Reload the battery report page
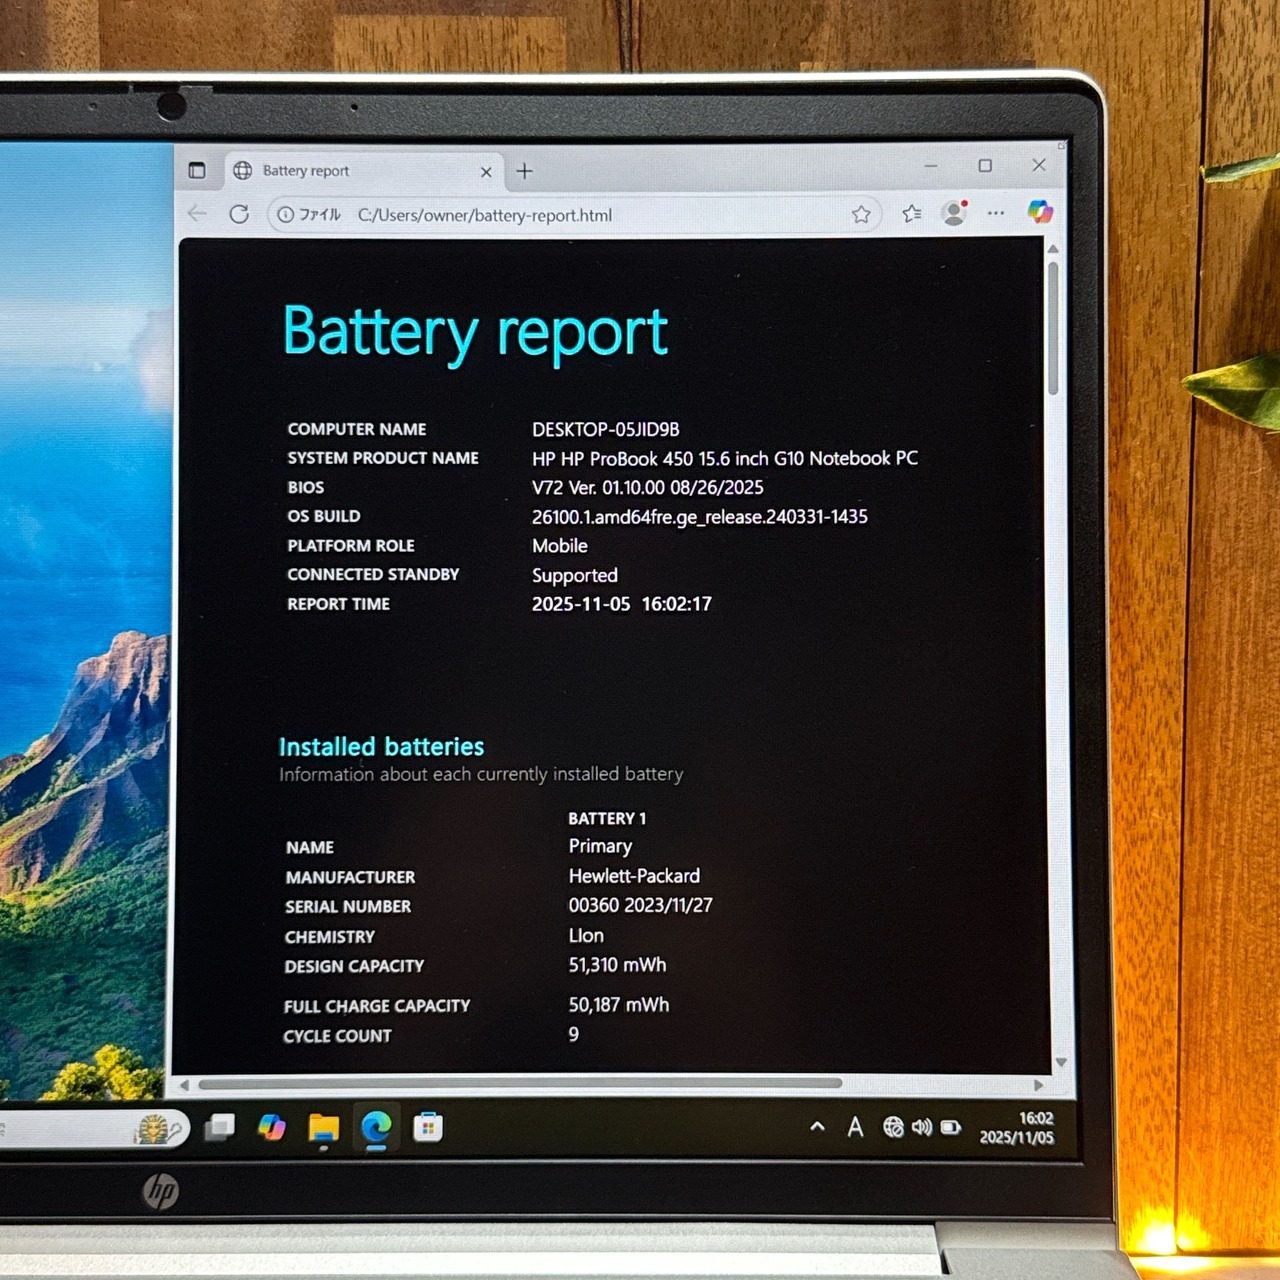 click(240, 214)
